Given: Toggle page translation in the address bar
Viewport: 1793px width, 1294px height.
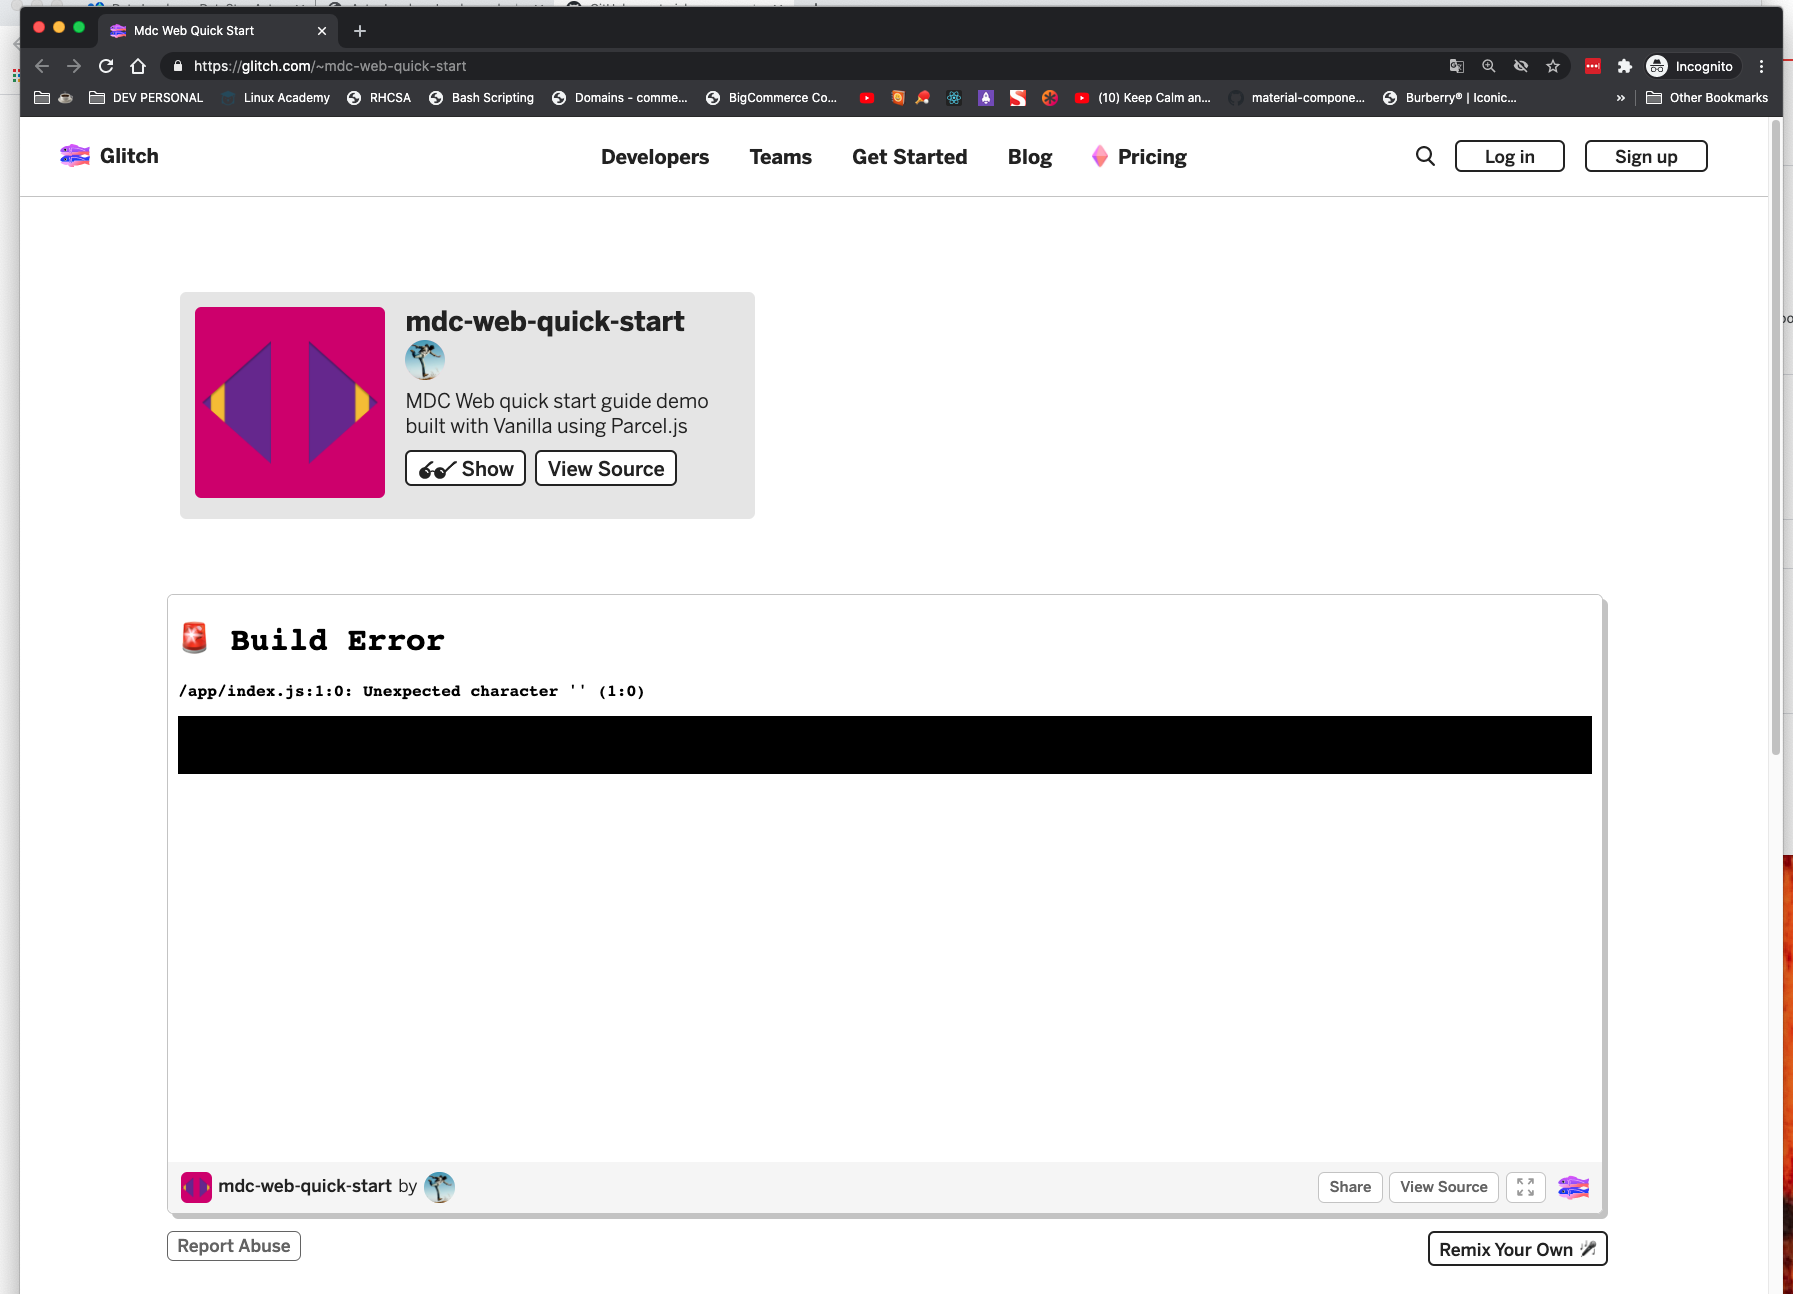Looking at the screenshot, I should [1457, 66].
